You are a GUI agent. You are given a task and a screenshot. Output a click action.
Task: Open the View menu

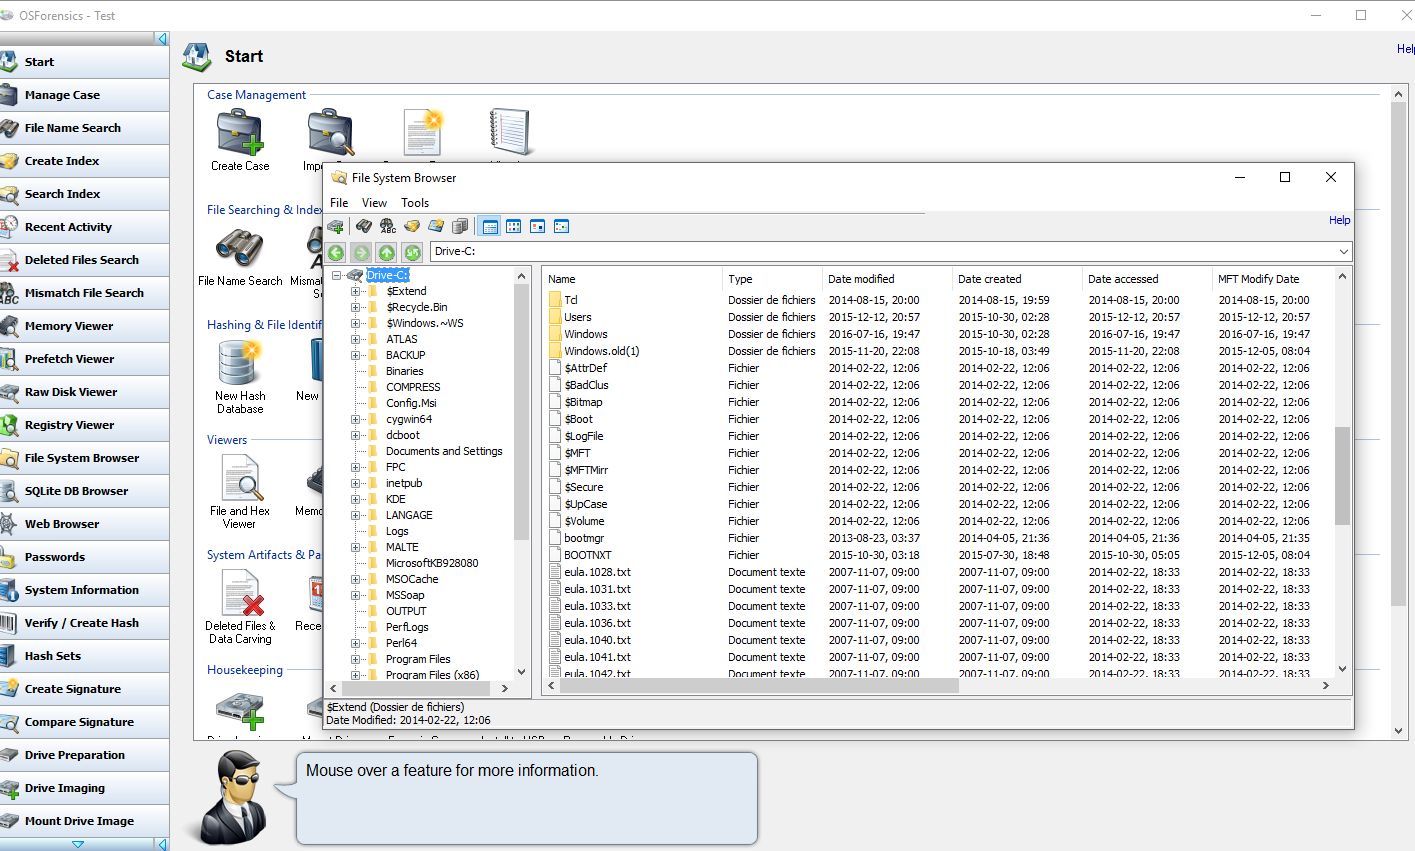pos(374,203)
